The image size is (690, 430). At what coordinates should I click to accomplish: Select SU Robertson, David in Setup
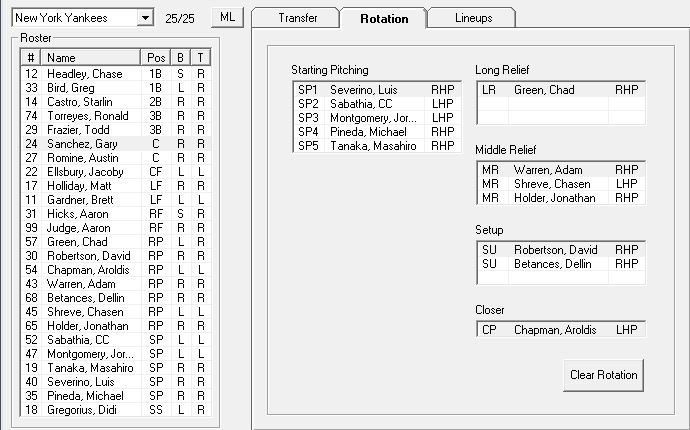pyautogui.click(x=561, y=250)
